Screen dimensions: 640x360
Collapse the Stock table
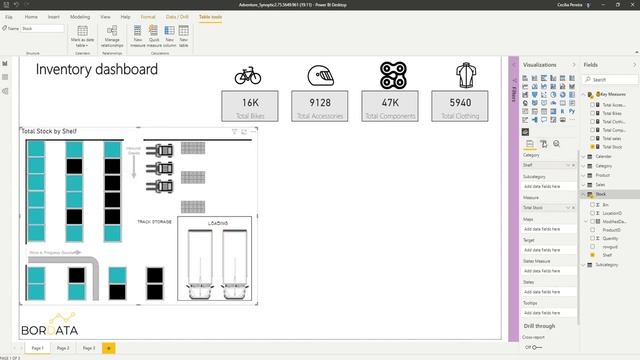584,194
